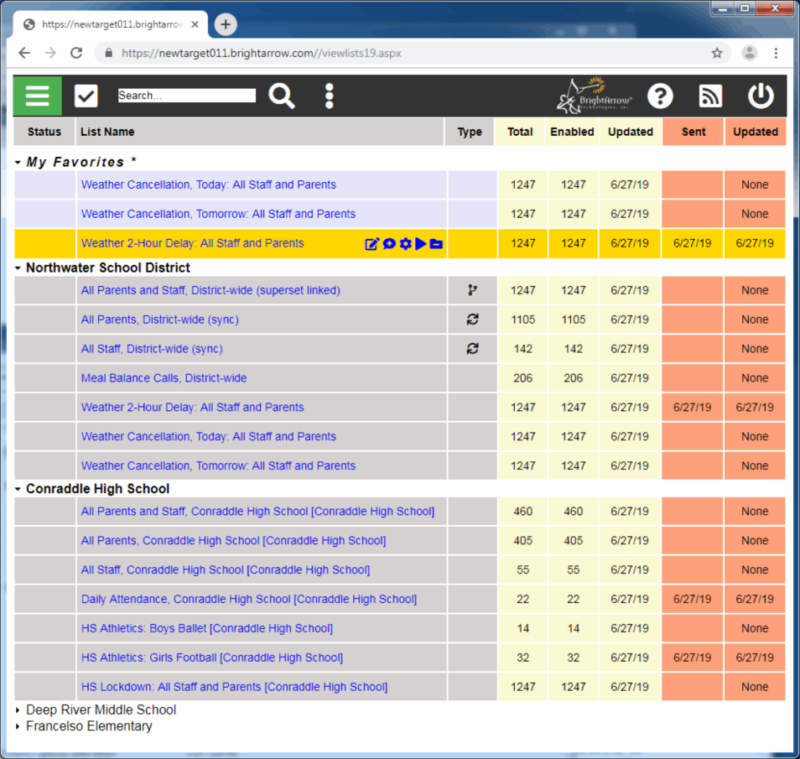Click the RSS feed icon

[710, 96]
